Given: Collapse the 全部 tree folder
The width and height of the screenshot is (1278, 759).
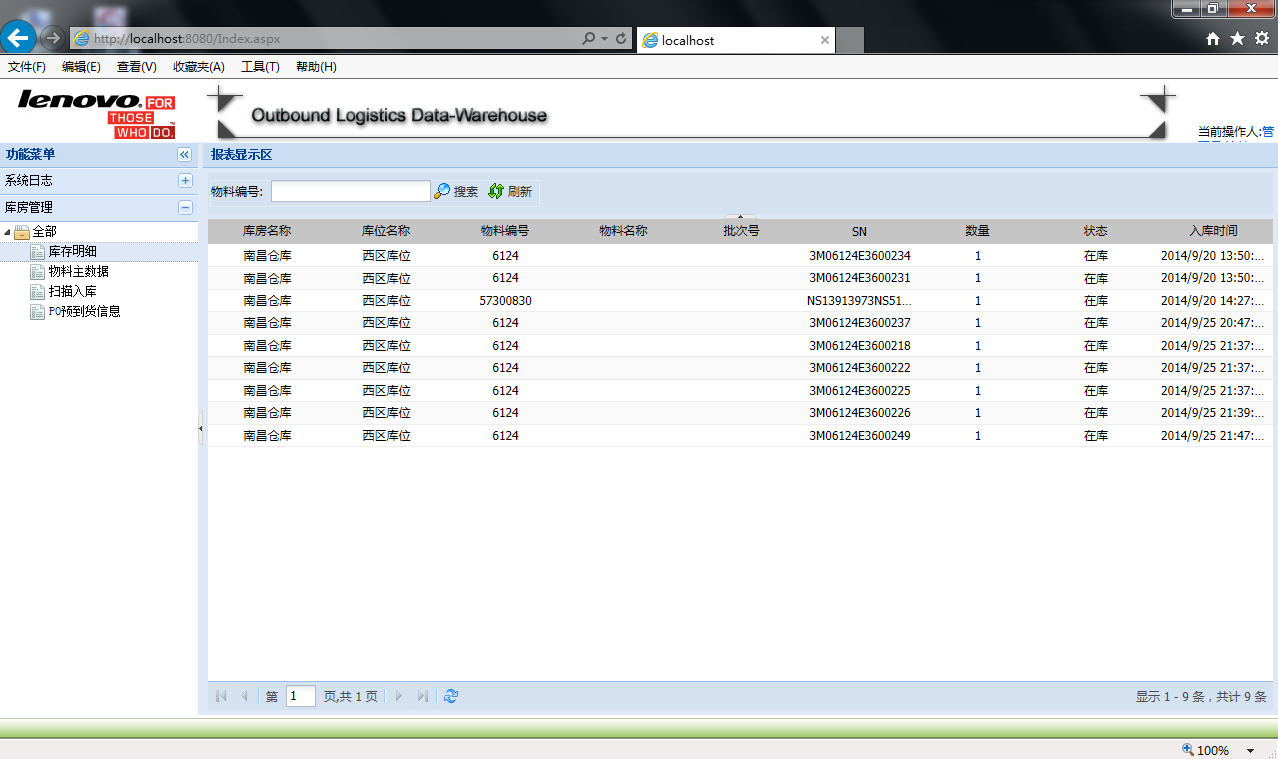Looking at the screenshot, I should coord(9,232).
